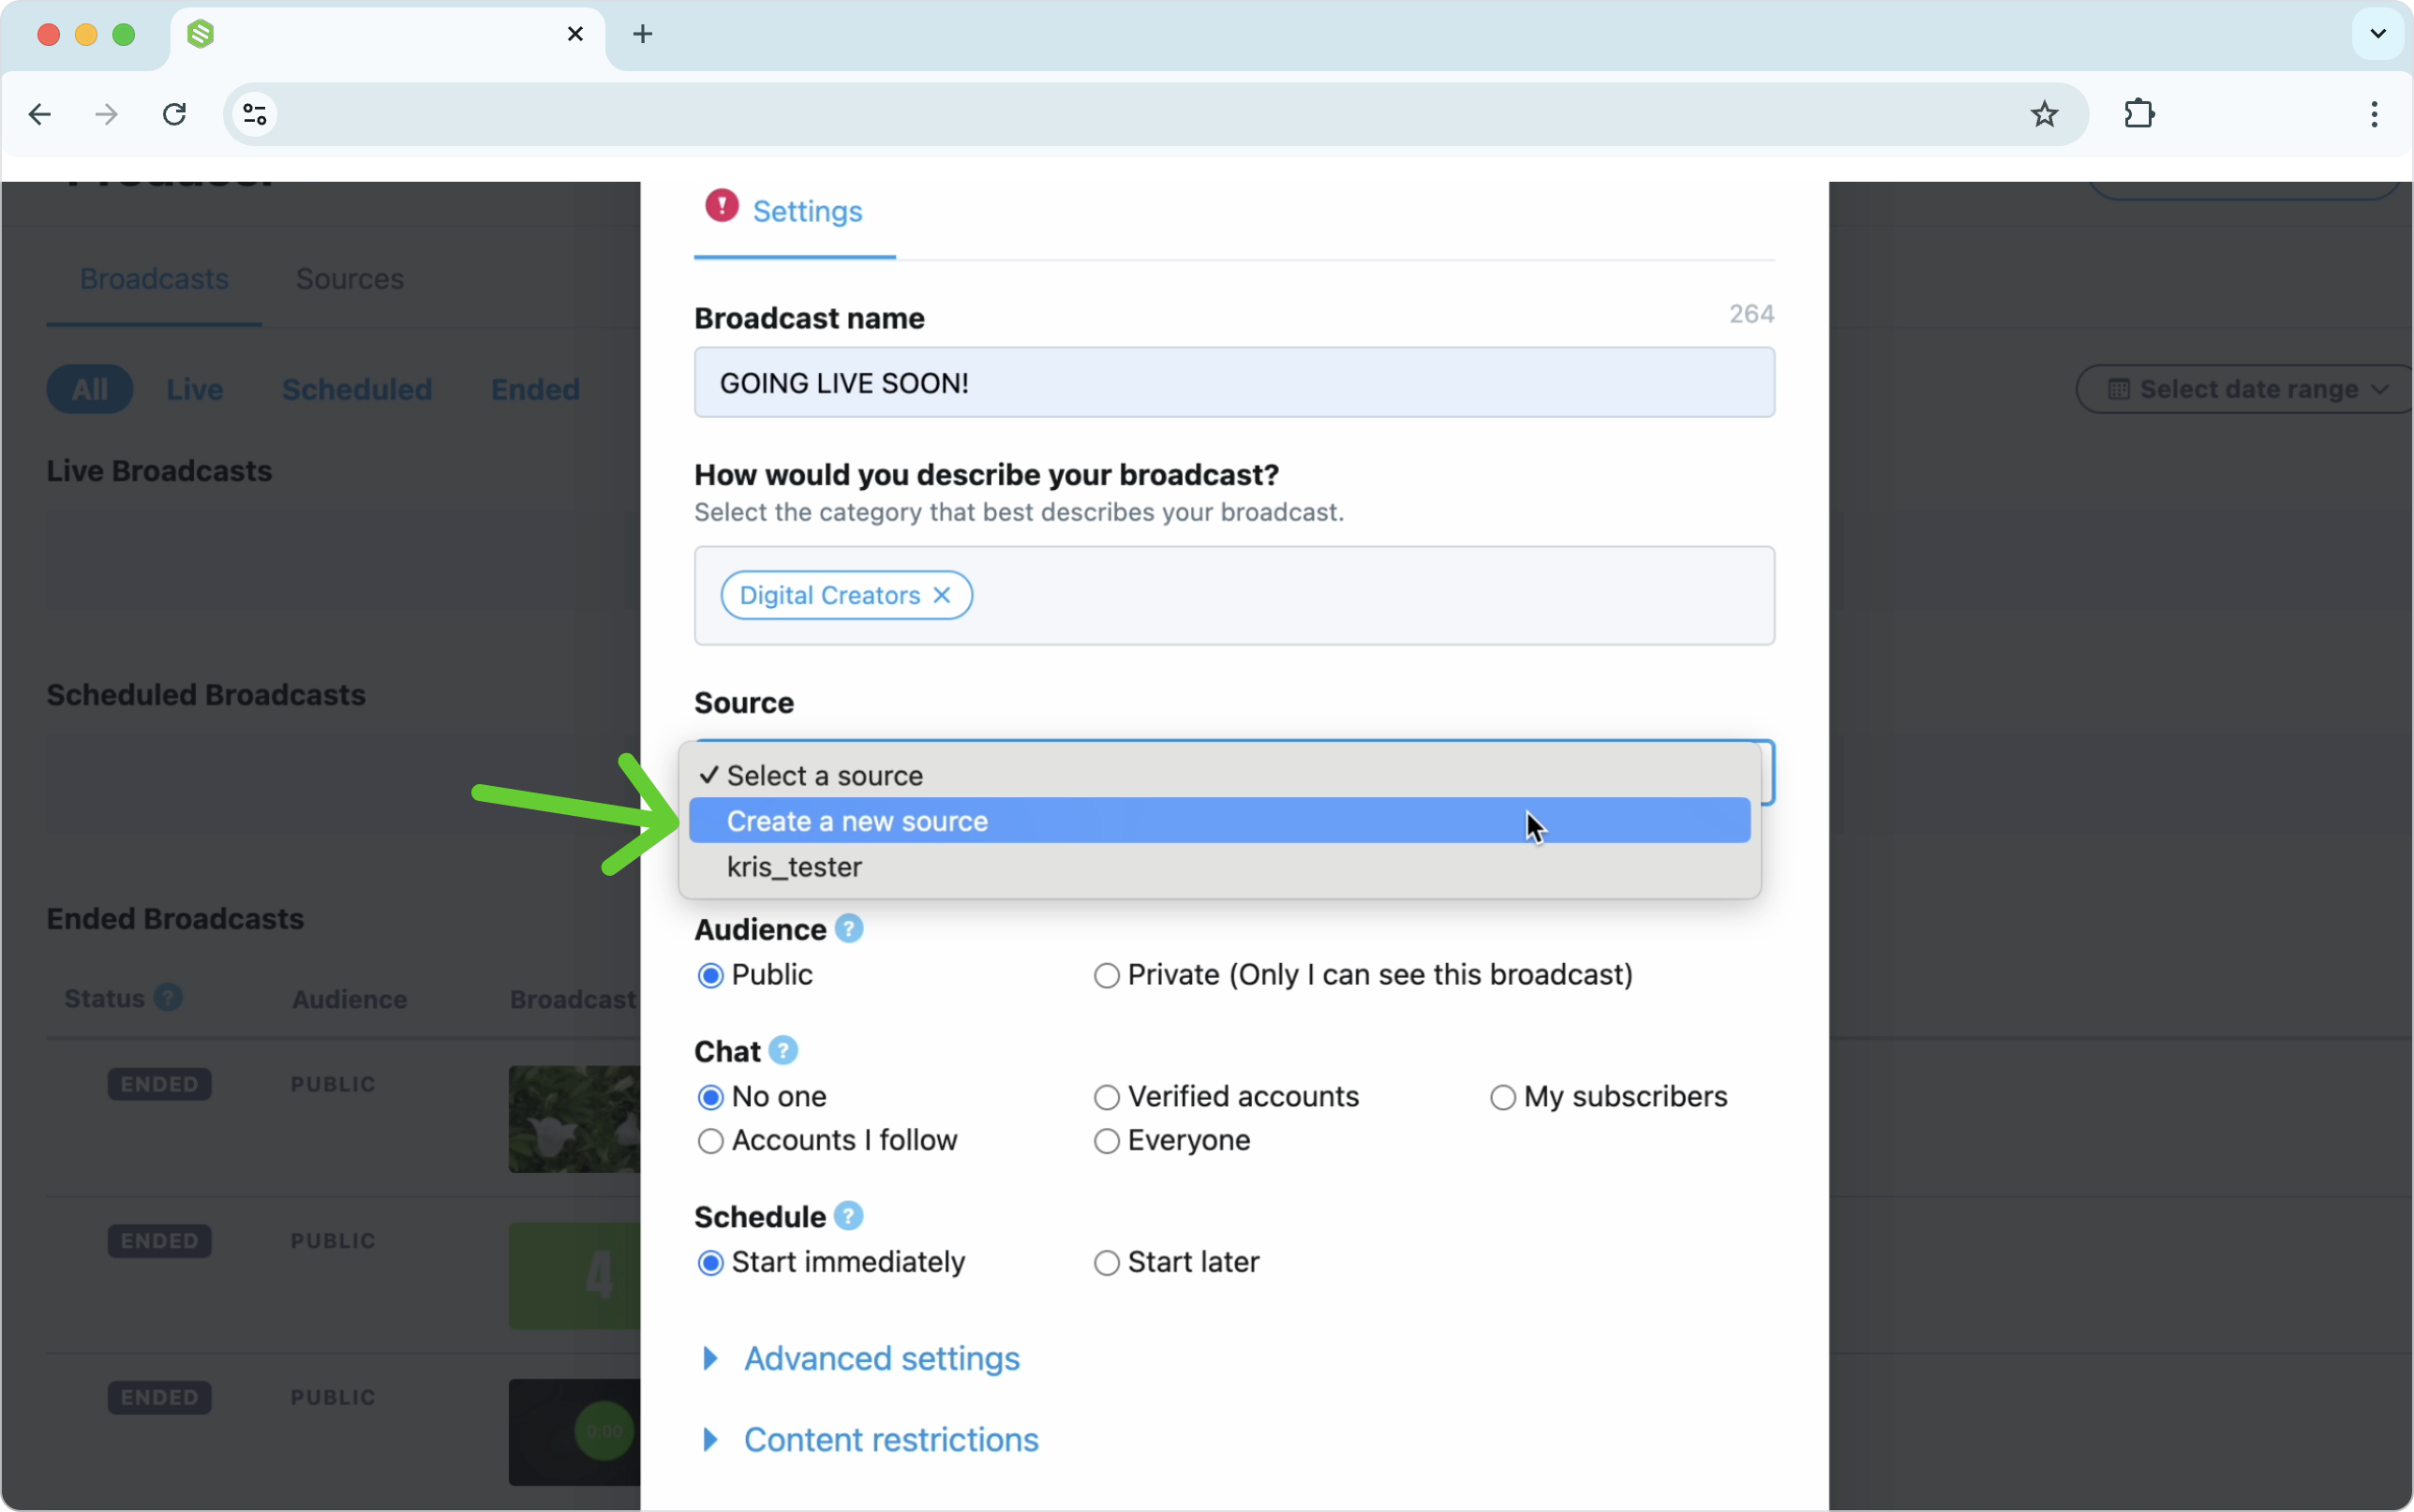Click the tab favicon logo
Image resolution: width=2414 pixels, height=1512 pixels.
(x=201, y=34)
